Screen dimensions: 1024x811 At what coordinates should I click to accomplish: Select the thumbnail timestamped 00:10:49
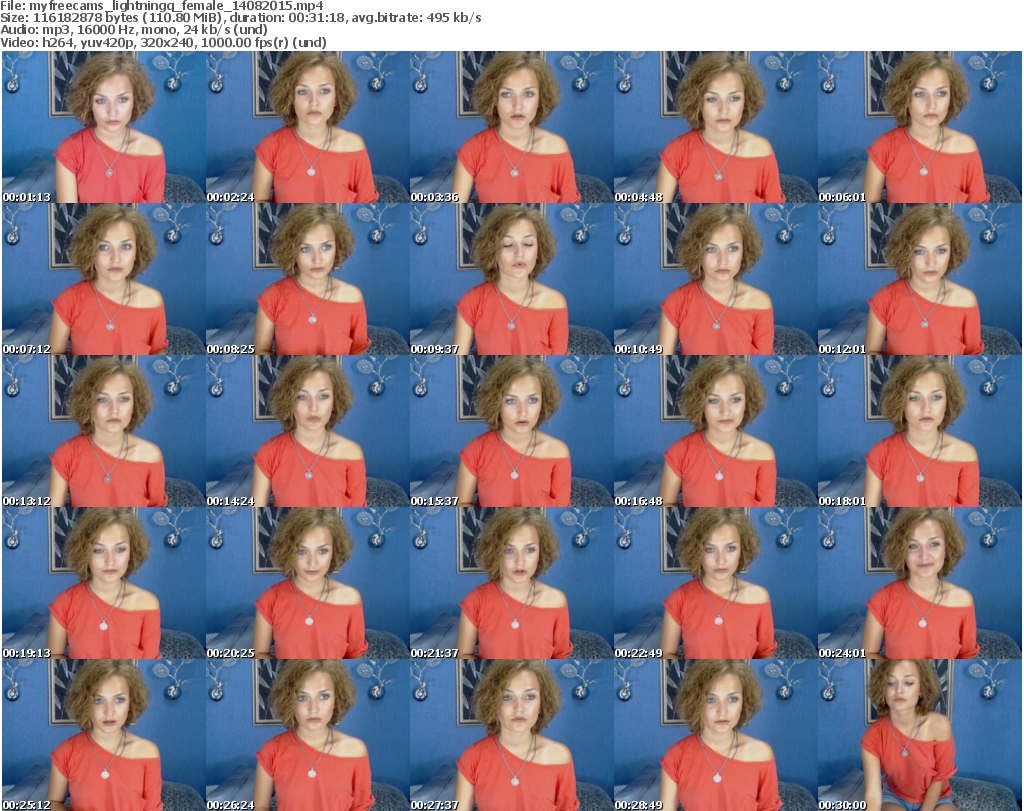[715, 279]
